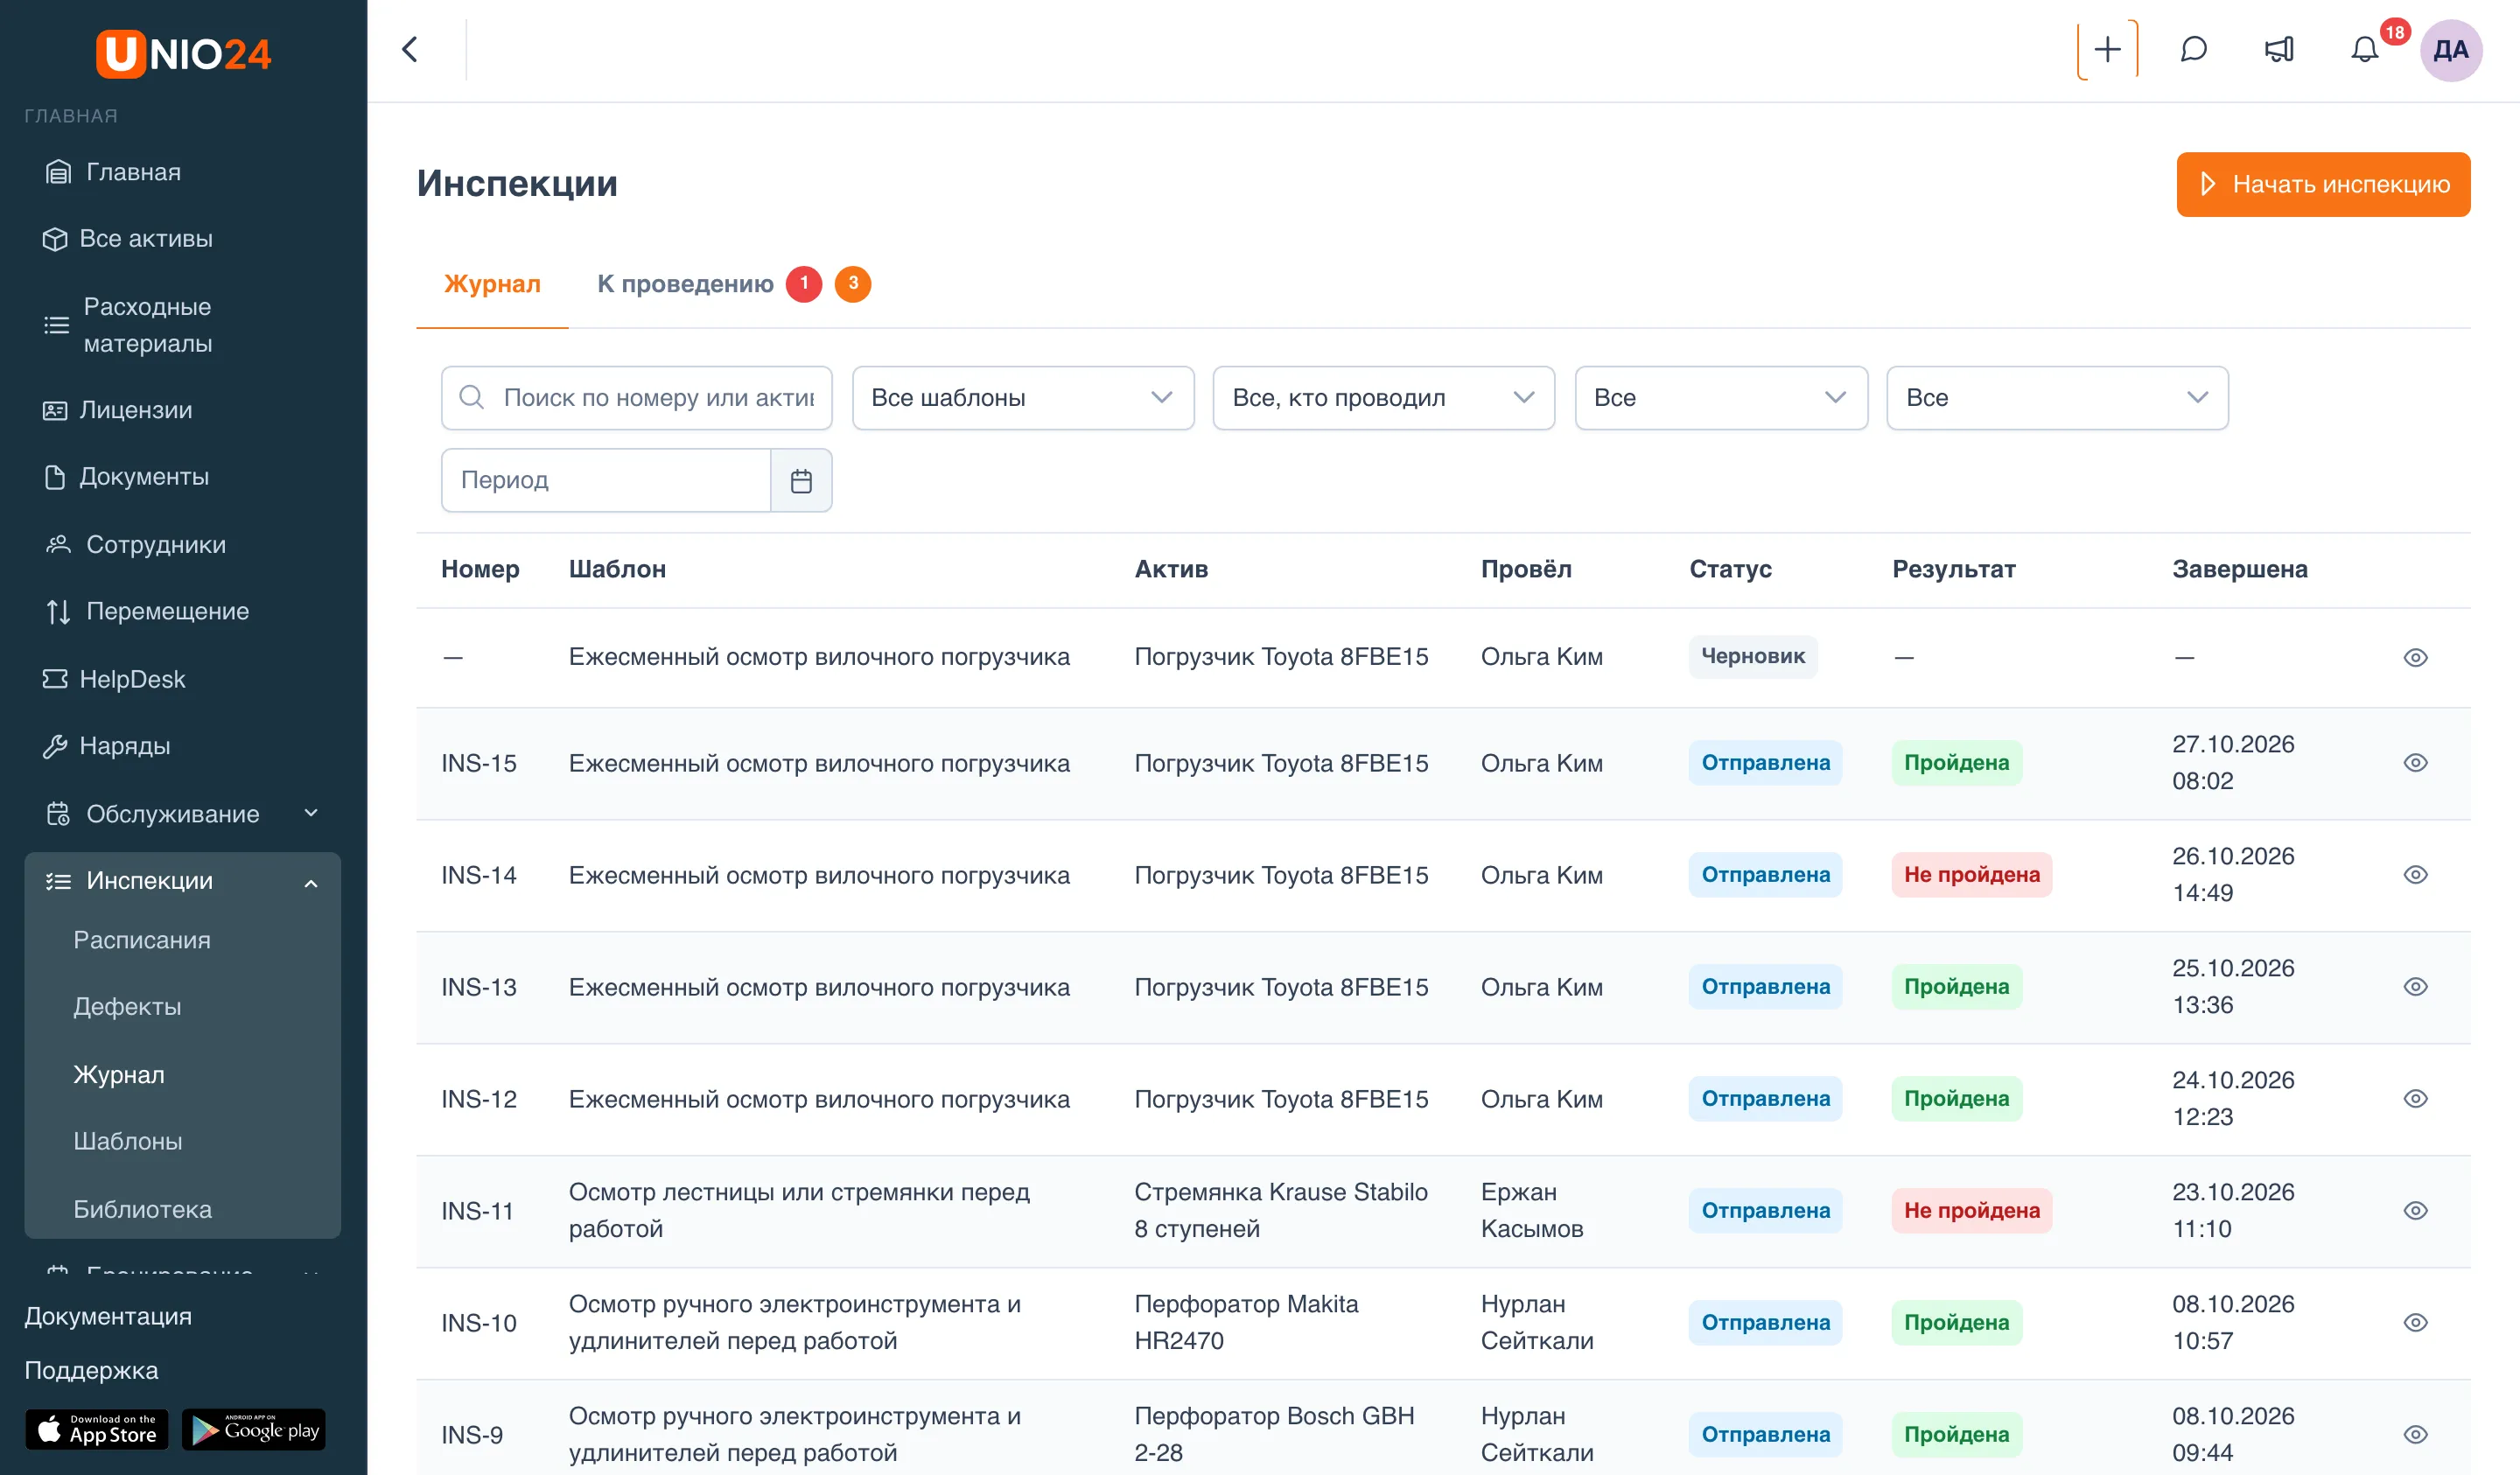Open Перемещение in sidebar

point(146,611)
